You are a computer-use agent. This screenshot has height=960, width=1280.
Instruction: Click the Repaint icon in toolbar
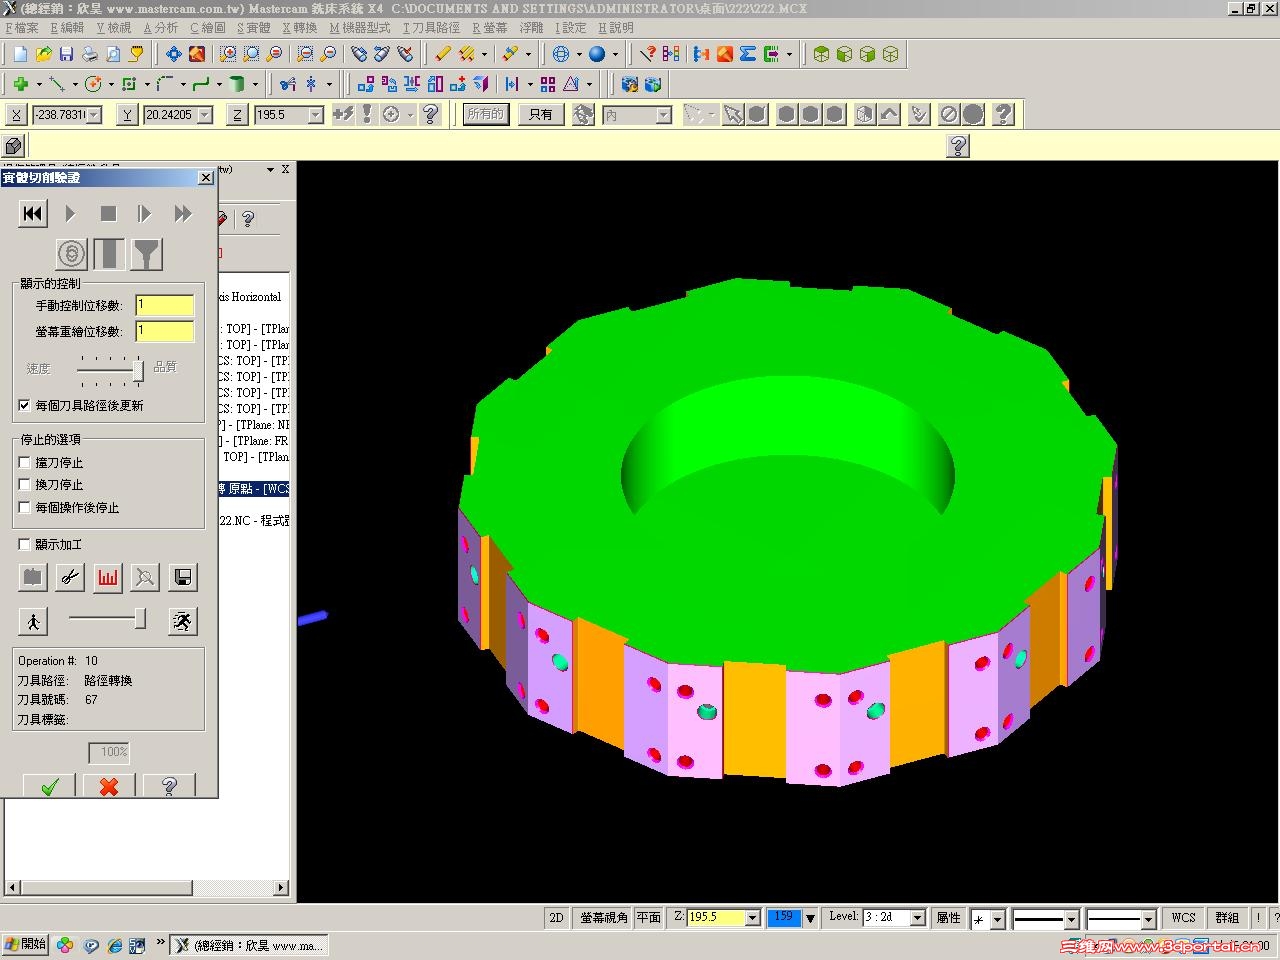tap(197, 54)
